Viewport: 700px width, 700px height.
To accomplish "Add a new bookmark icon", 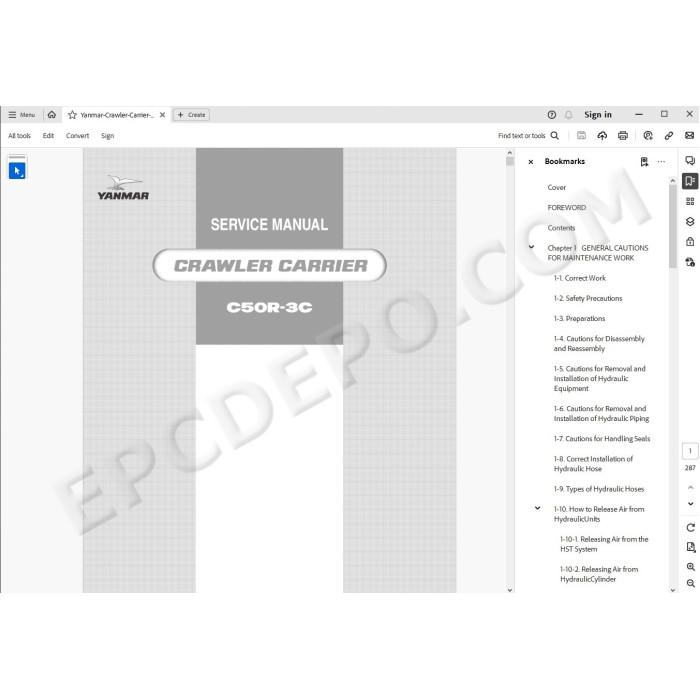I will 644,162.
